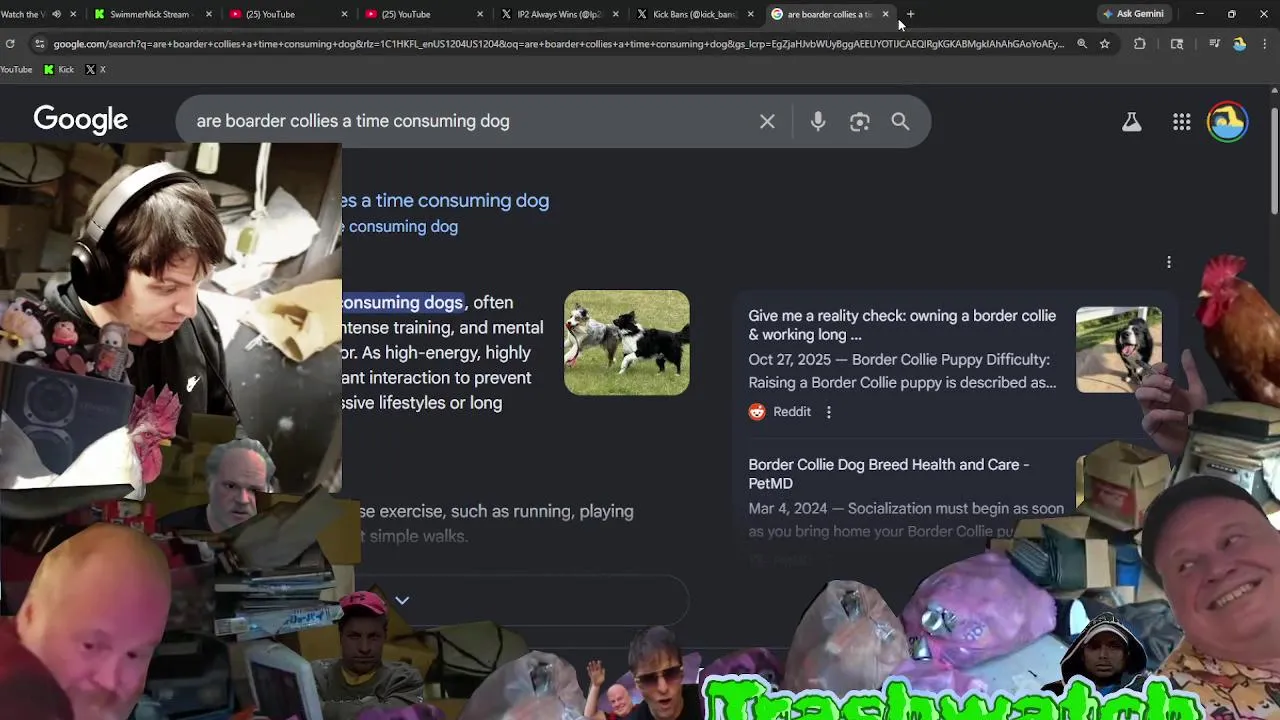
Task: Open the media controls playlist icon
Action: click(x=1214, y=44)
